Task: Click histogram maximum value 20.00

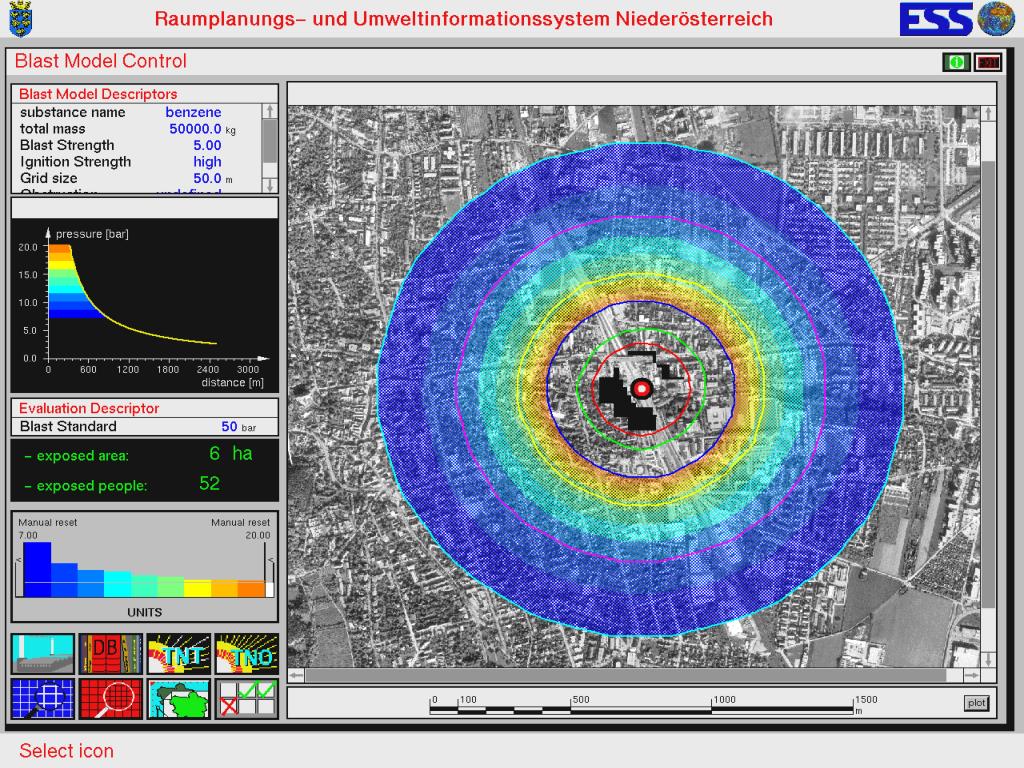Action: pos(258,536)
